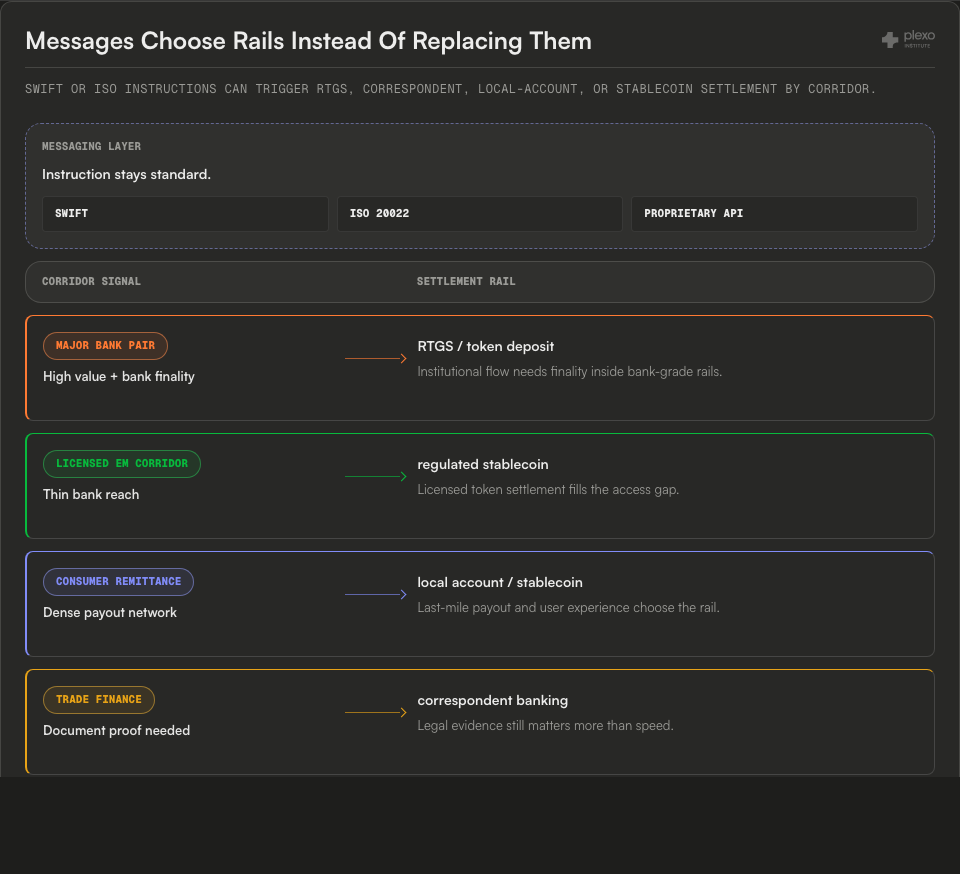
Task: Click 'Licensed token settlement fills the access gap.'
Action: [x=548, y=490]
